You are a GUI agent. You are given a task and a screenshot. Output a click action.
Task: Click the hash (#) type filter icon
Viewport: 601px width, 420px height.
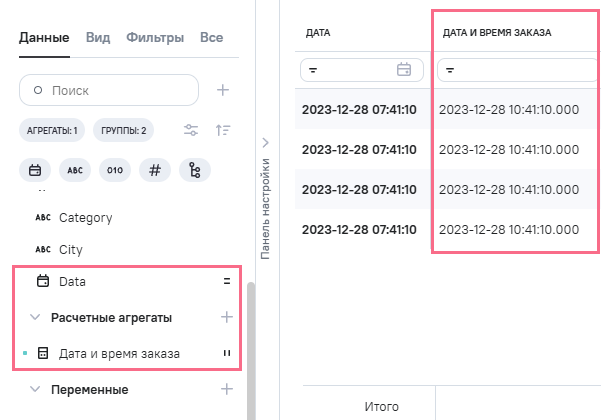[x=155, y=170]
